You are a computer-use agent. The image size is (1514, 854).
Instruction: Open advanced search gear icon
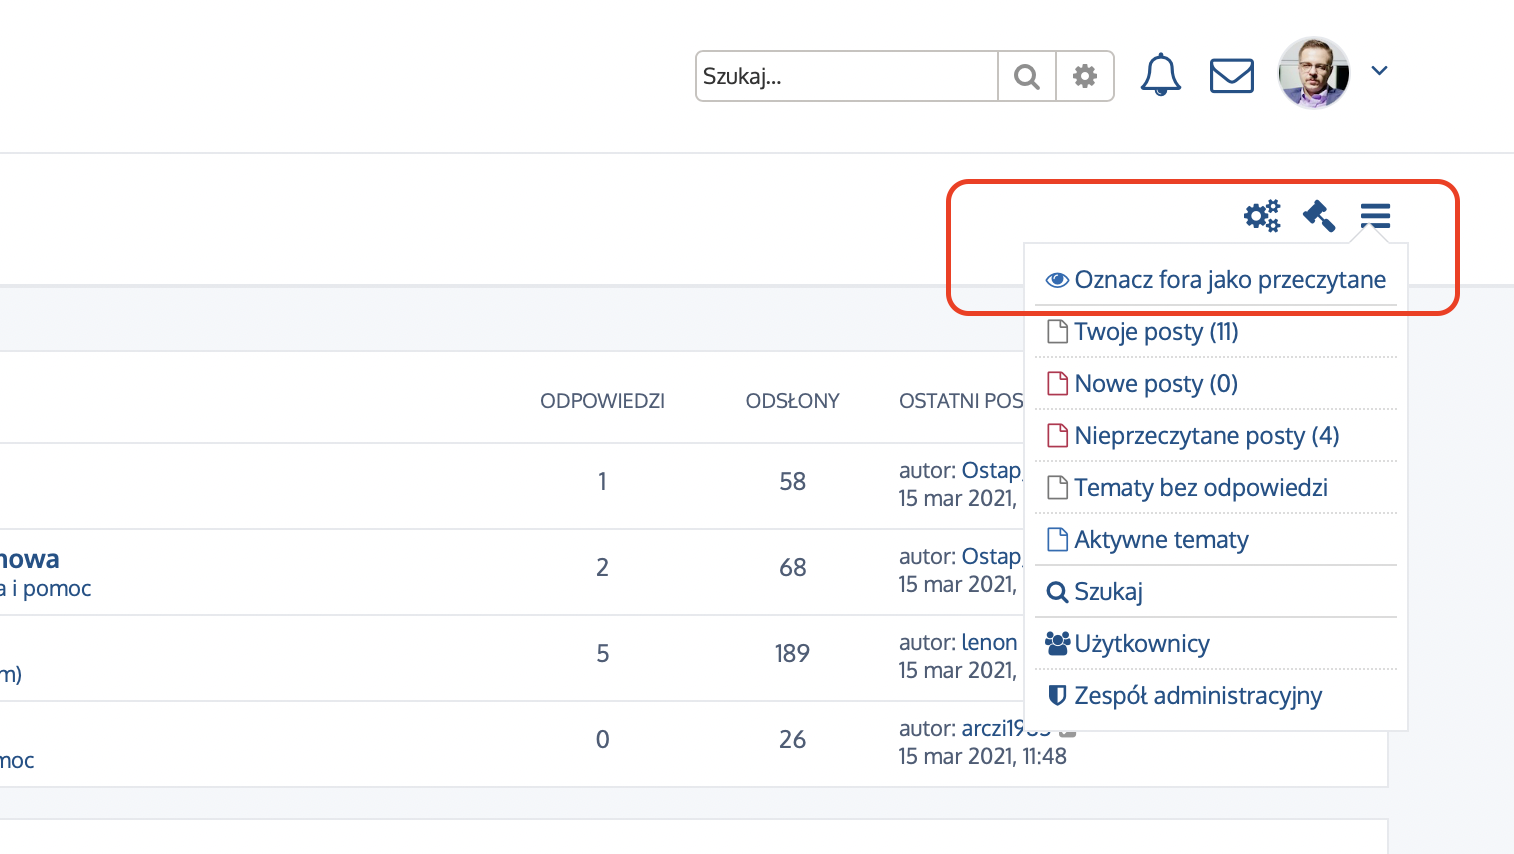tap(1085, 77)
